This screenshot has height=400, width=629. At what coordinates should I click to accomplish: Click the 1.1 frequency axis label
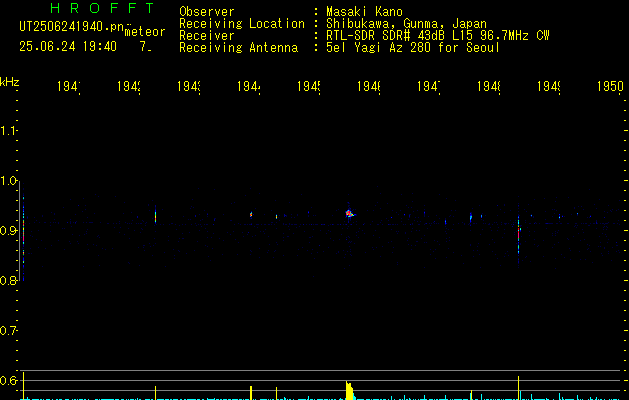point(8,130)
